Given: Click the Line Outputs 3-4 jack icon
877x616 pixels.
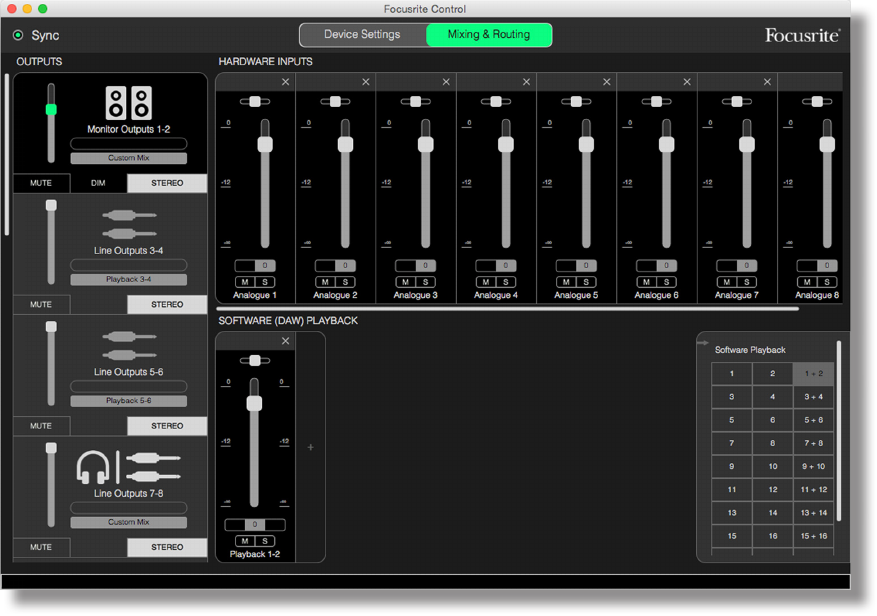Looking at the screenshot, I should click(128, 224).
